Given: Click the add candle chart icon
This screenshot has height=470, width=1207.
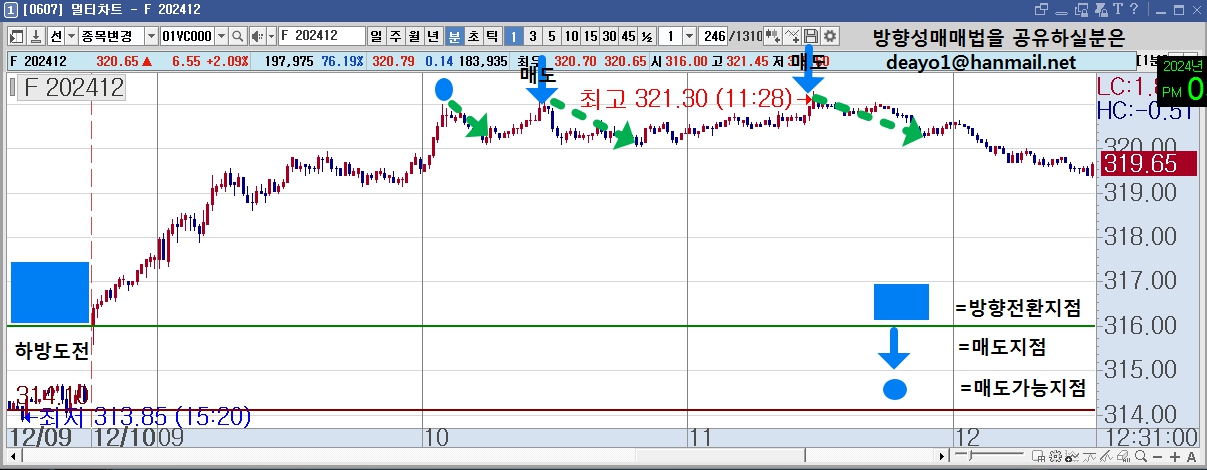Looking at the screenshot, I should coord(773,36).
